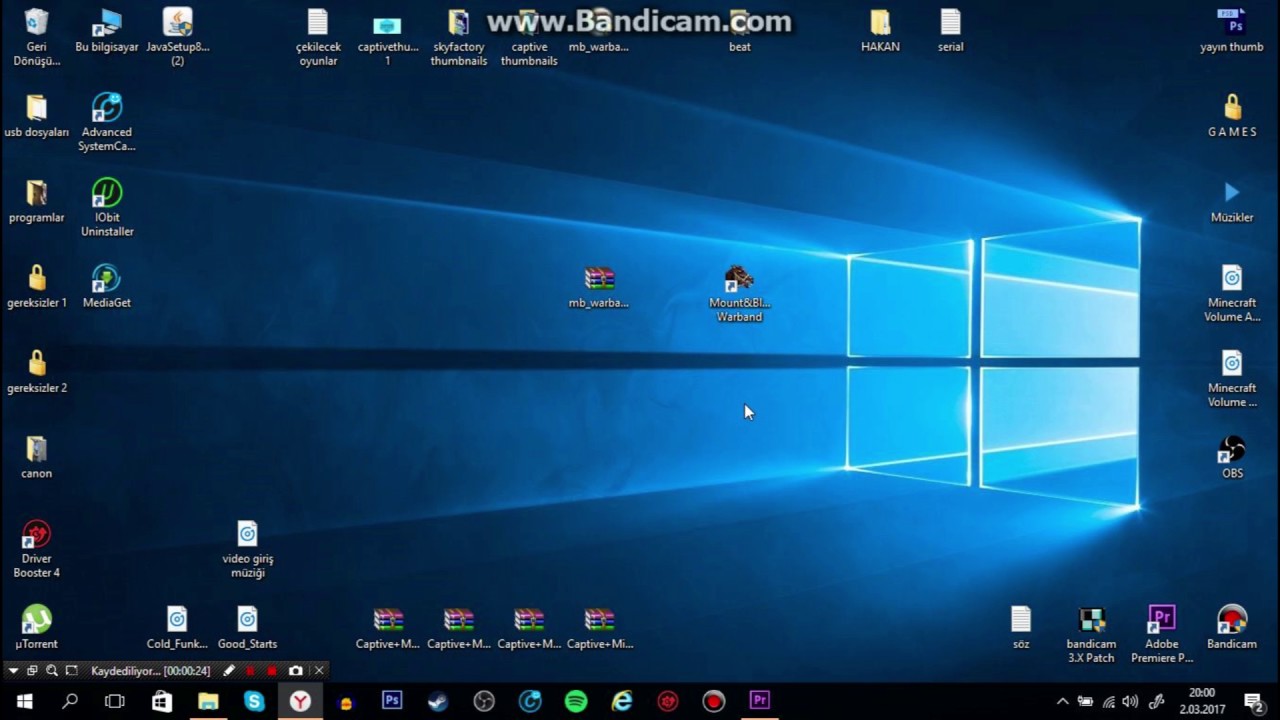Select the skyfactory thumbnails icon
Screen dimensions: 1280x720
tap(459, 37)
